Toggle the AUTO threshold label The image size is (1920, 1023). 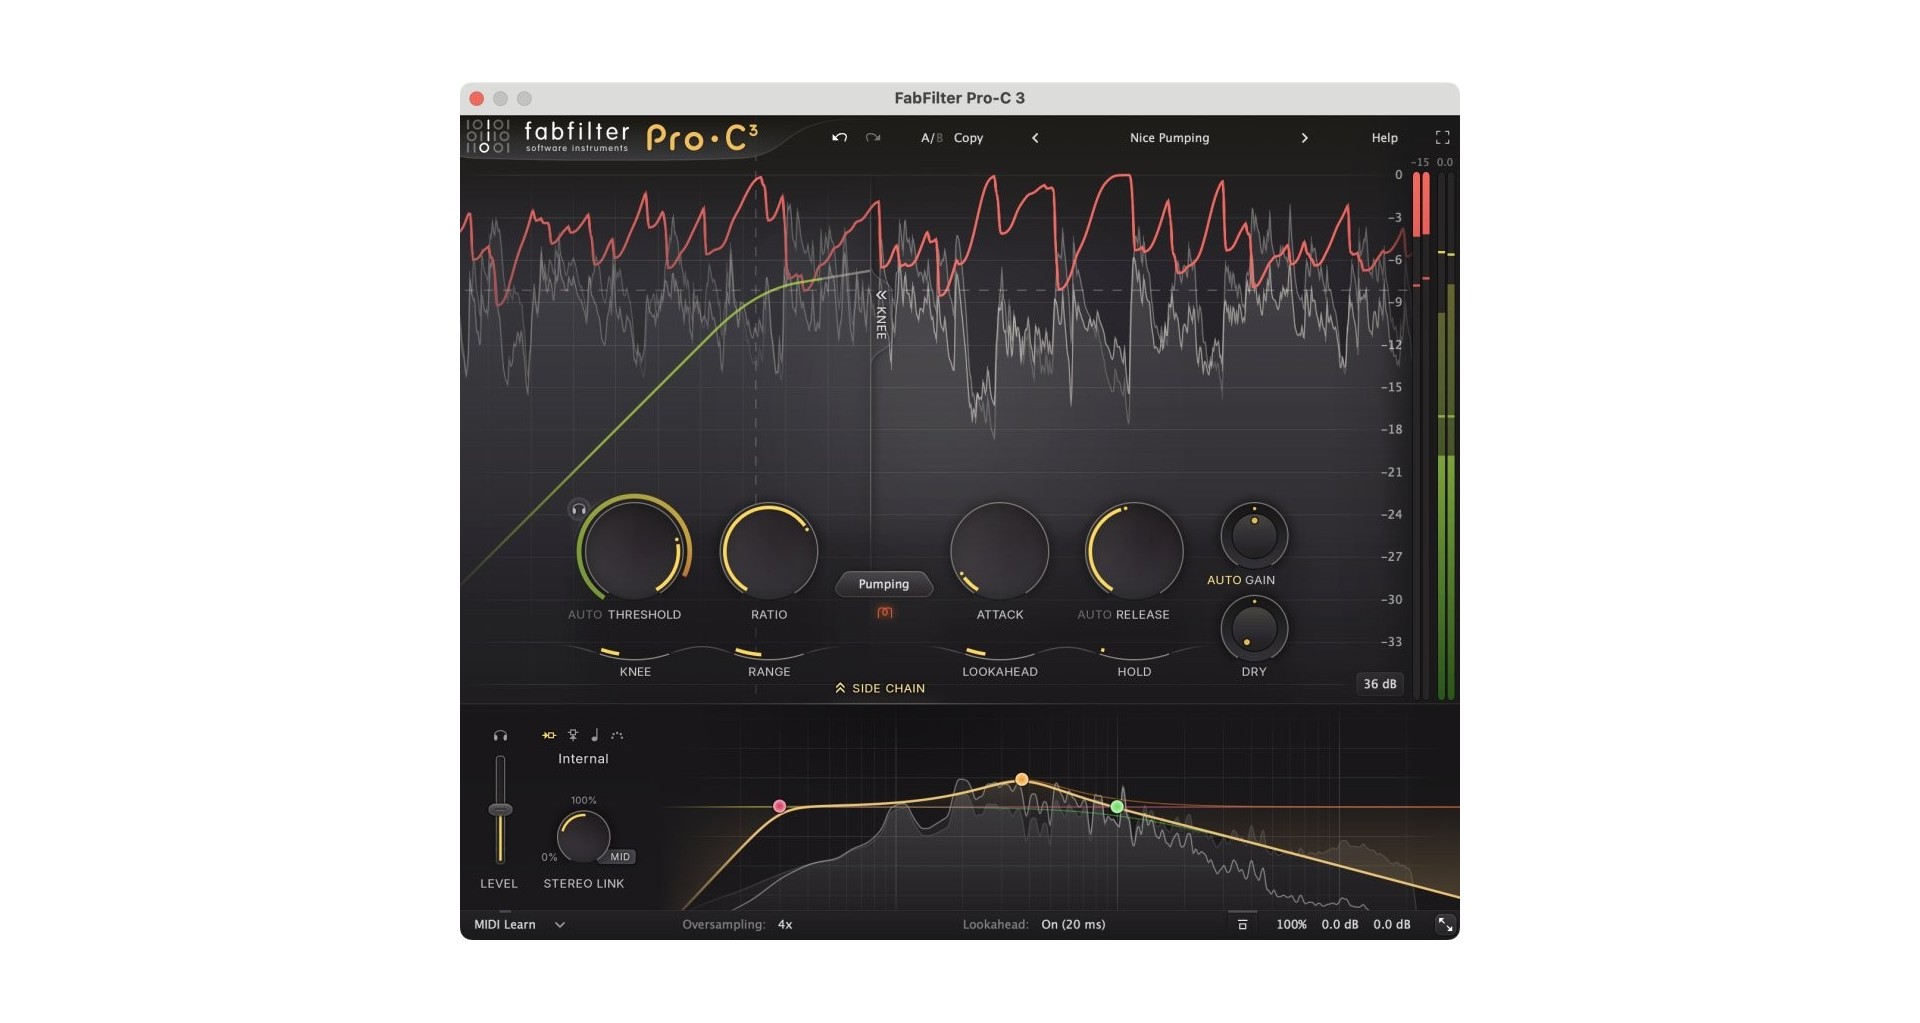[x=584, y=615]
